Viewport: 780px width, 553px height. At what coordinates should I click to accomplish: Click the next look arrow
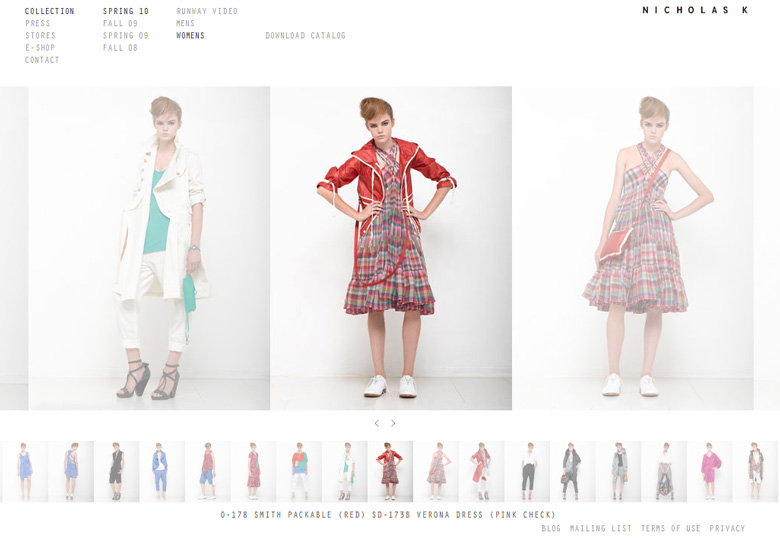pyautogui.click(x=393, y=423)
